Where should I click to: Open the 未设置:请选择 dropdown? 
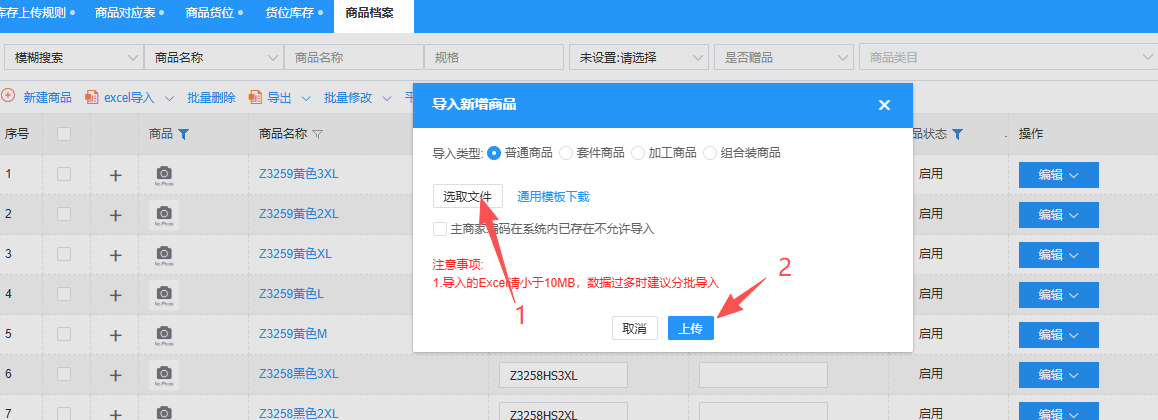pyautogui.click(x=638, y=58)
